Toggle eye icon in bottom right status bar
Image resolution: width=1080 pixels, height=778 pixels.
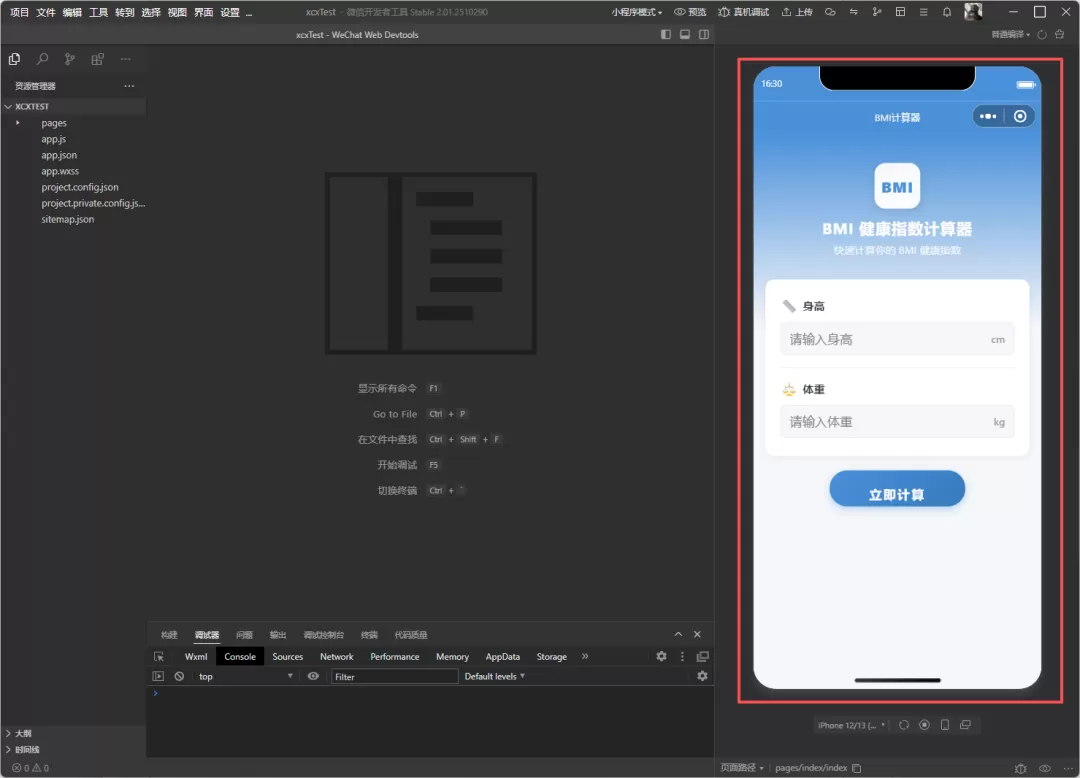click(x=1045, y=768)
